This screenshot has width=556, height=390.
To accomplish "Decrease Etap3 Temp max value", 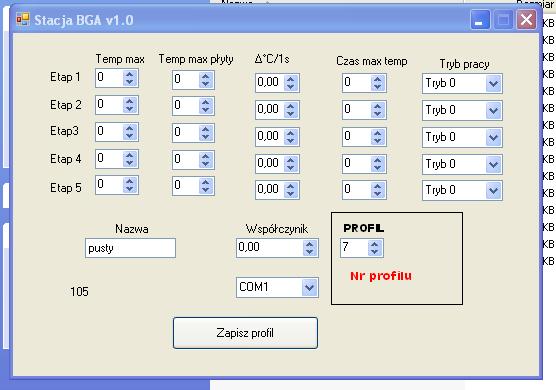I will 130,136.
